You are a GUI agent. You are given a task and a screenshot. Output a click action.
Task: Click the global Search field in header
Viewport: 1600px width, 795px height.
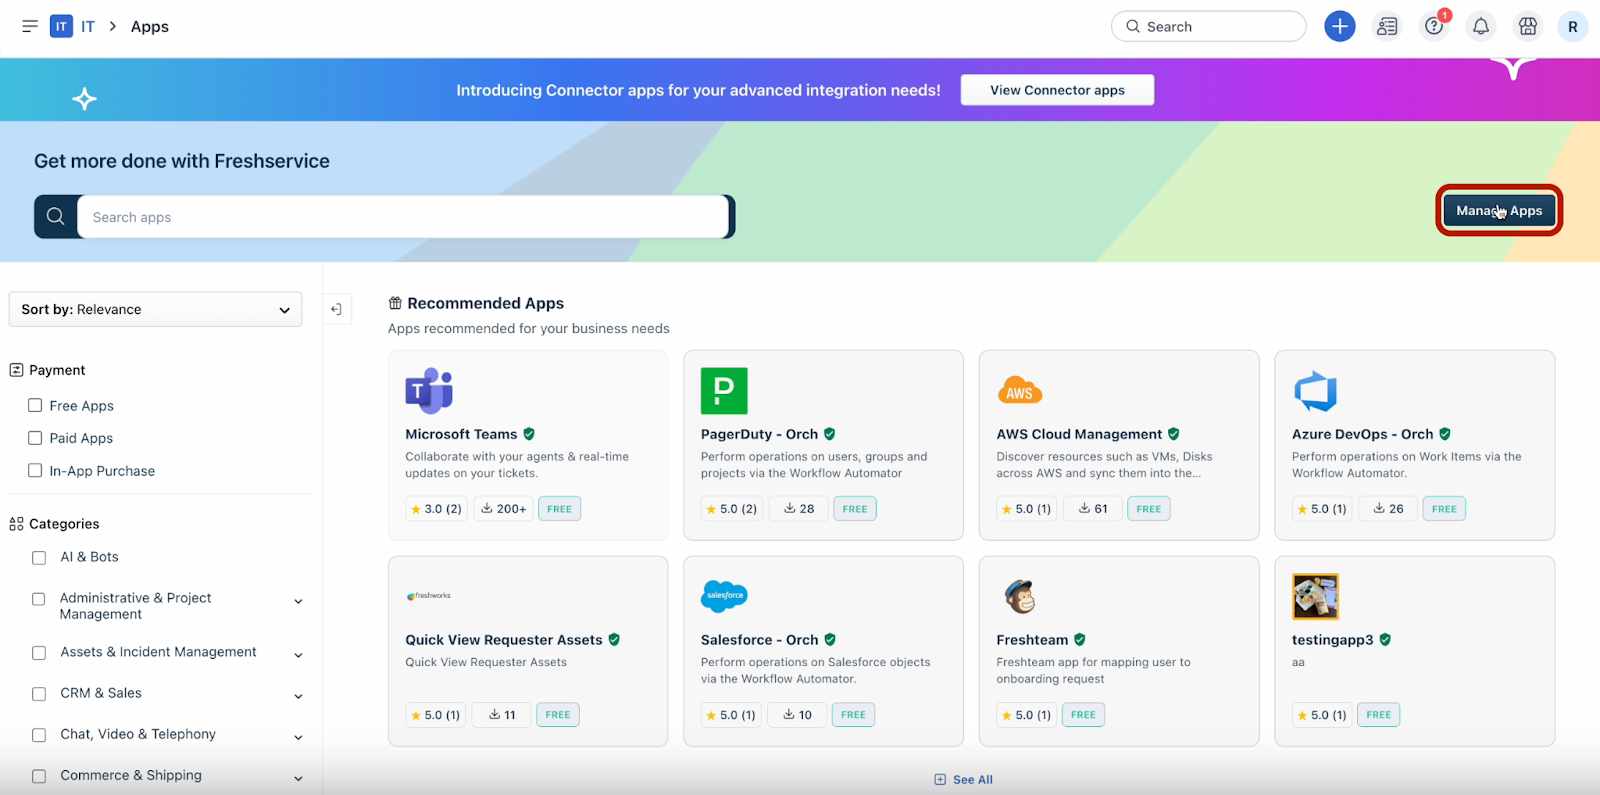[1208, 26]
